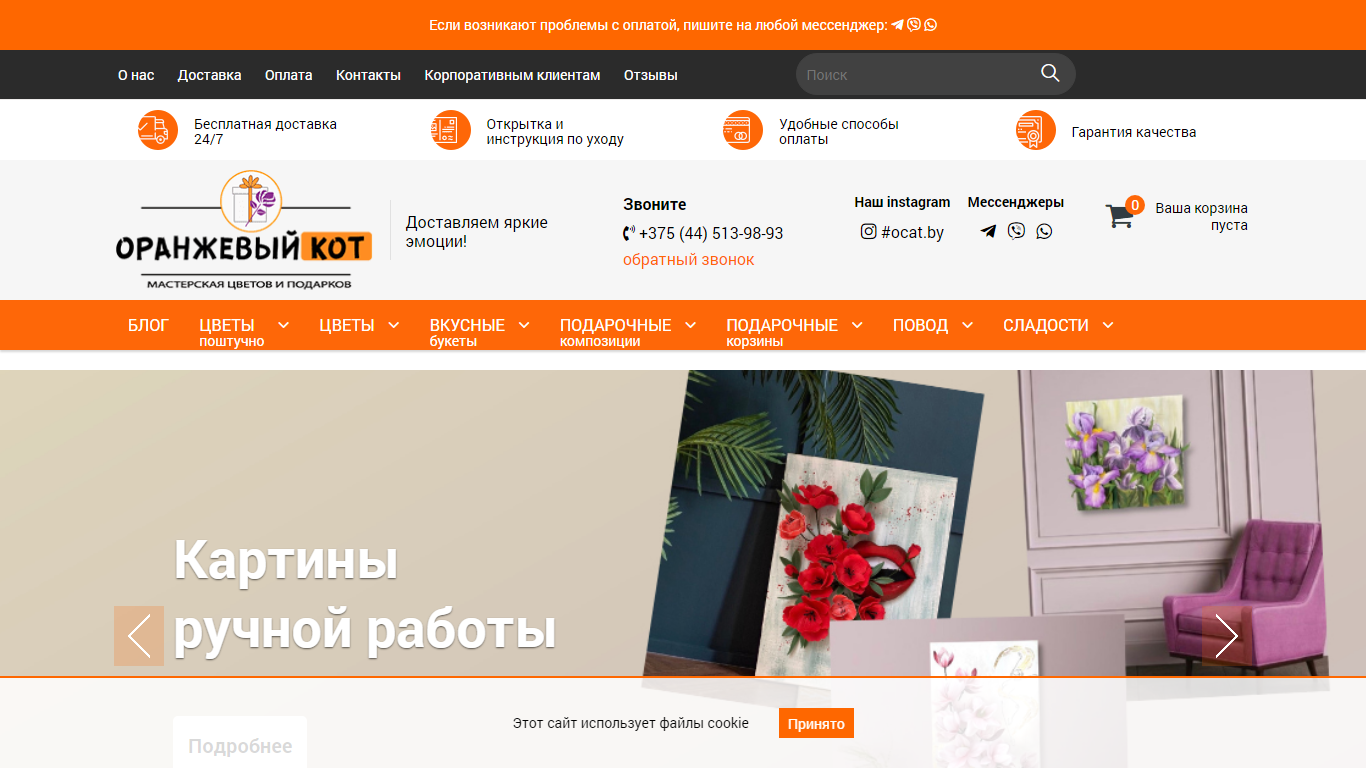The width and height of the screenshot is (1366, 768).
Task: Click Гарантия качества text
Action: 1134,132
